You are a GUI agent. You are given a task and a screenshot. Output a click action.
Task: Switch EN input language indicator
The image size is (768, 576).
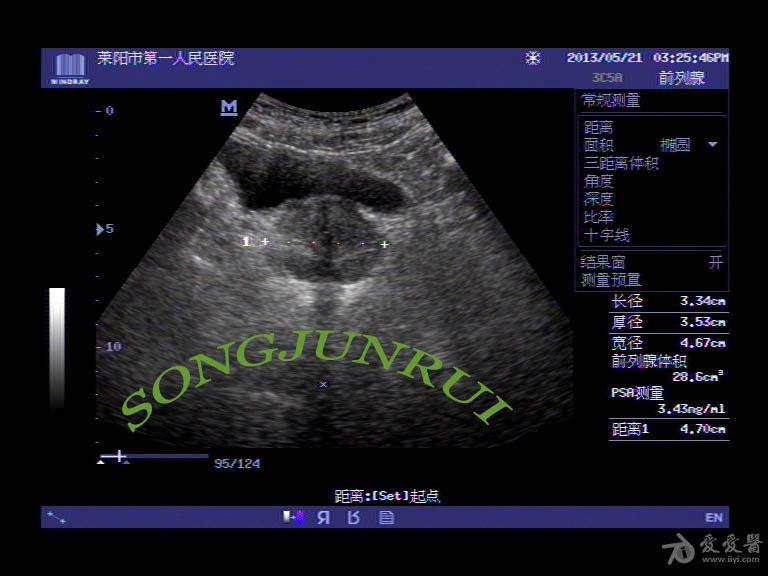click(714, 517)
